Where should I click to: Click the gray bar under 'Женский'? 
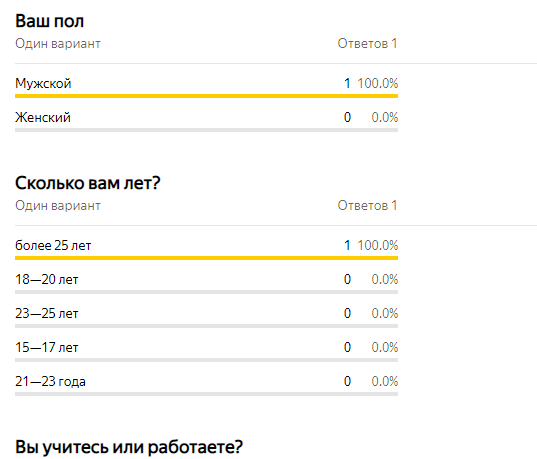tap(207, 130)
